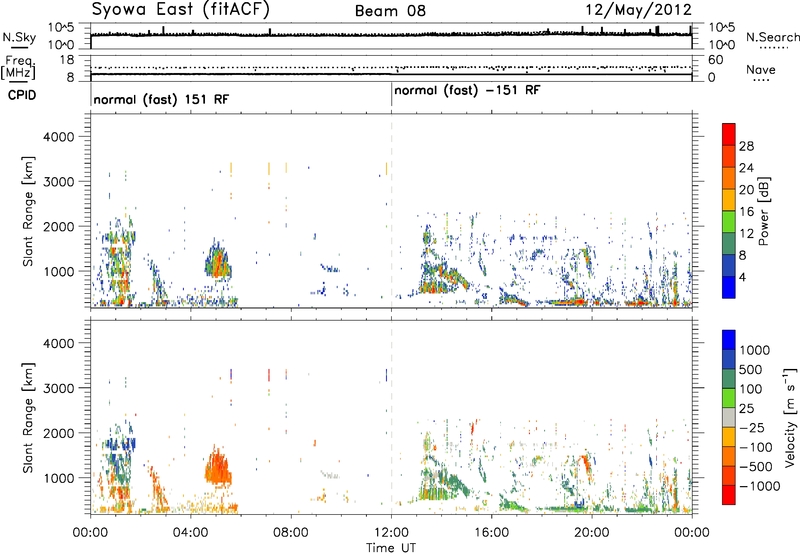Click the "Nave" legend label
The height and width of the screenshot is (554, 800).
point(761,69)
